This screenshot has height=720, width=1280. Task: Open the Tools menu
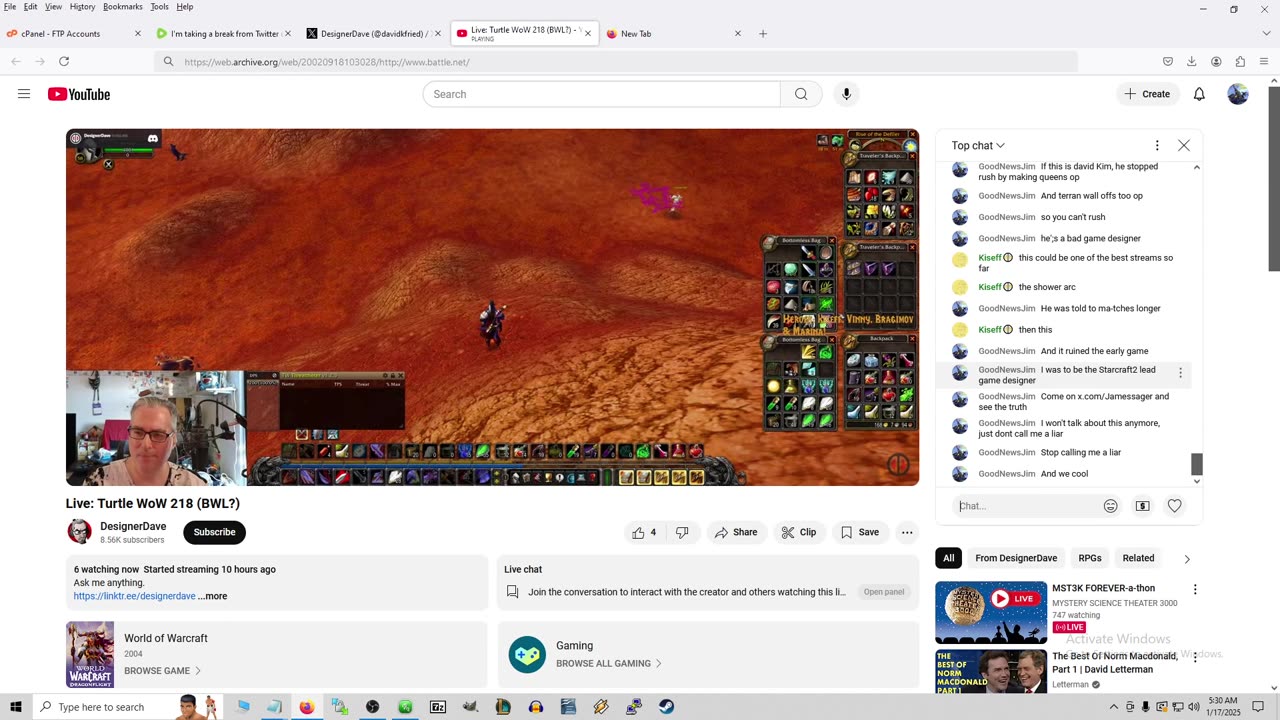(x=159, y=7)
